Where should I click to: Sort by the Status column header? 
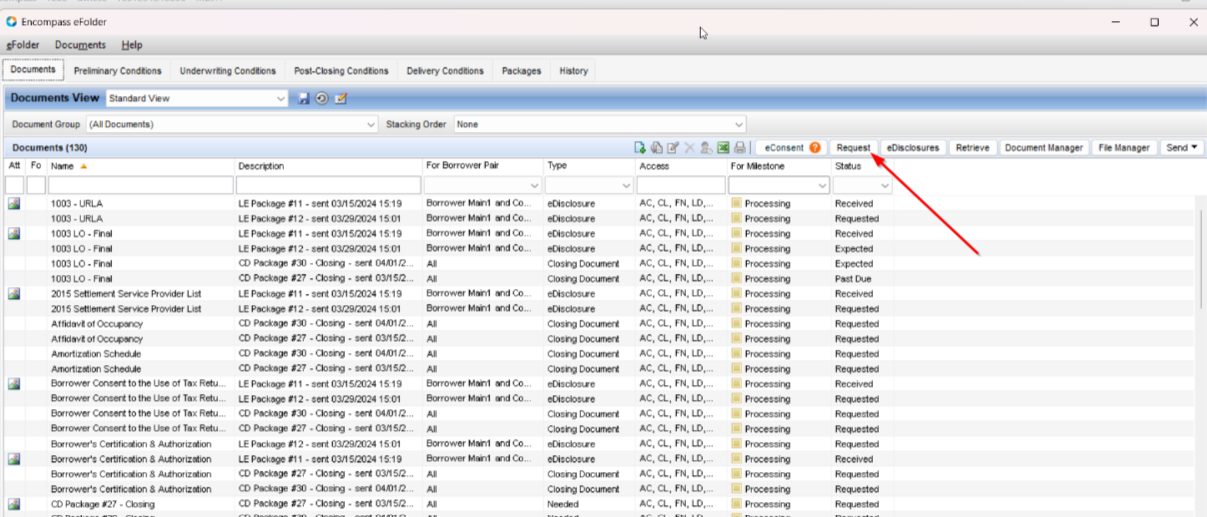(x=862, y=165)
